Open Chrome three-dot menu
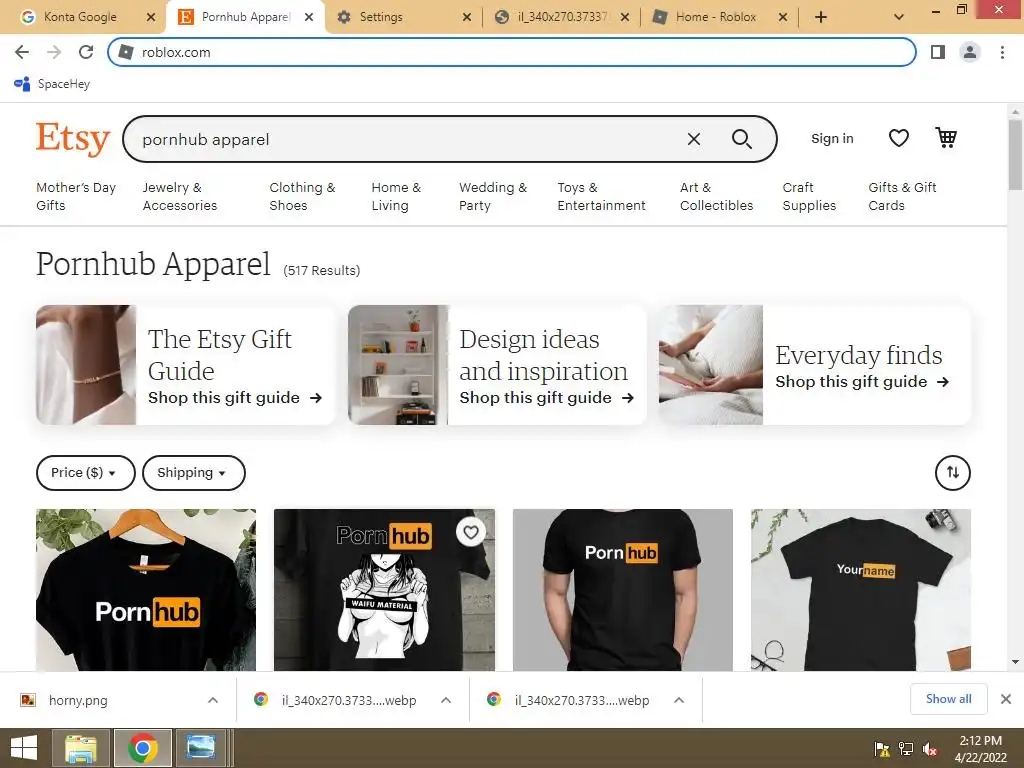Image resolution: width=1024 pixels, height=768 pixels. [1002, 52]
